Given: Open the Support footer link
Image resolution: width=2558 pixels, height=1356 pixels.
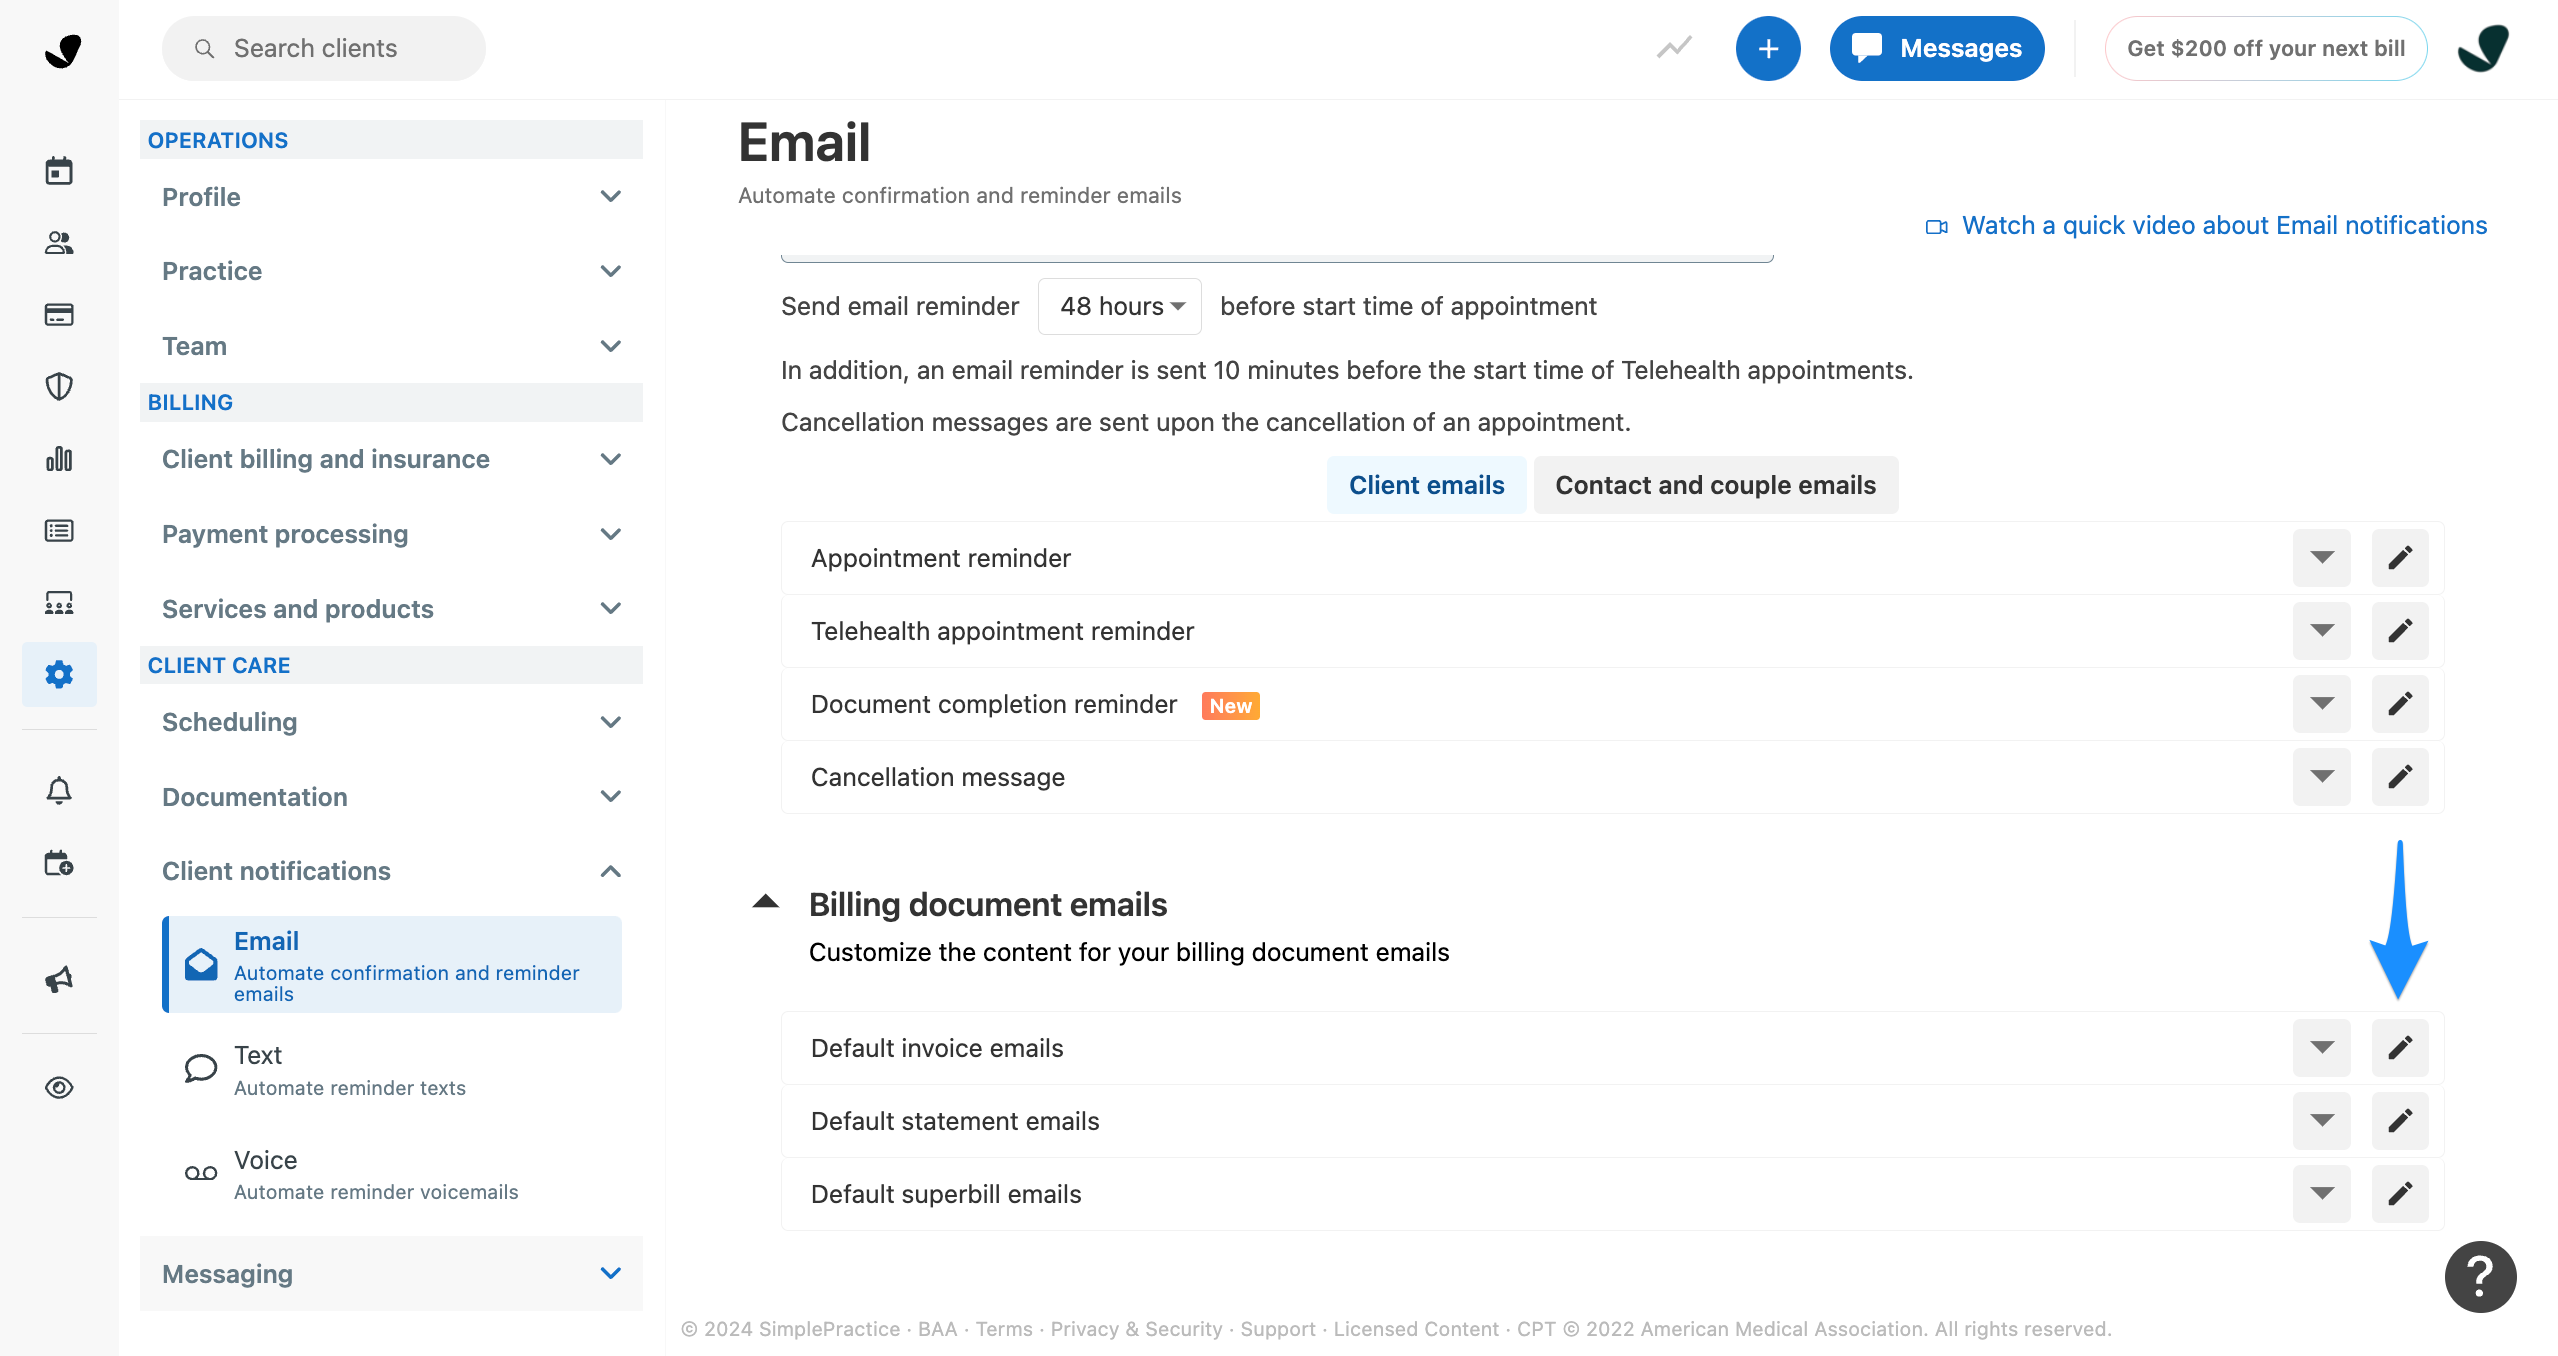Looking at the screenshot, I should pos(1278,1329).
